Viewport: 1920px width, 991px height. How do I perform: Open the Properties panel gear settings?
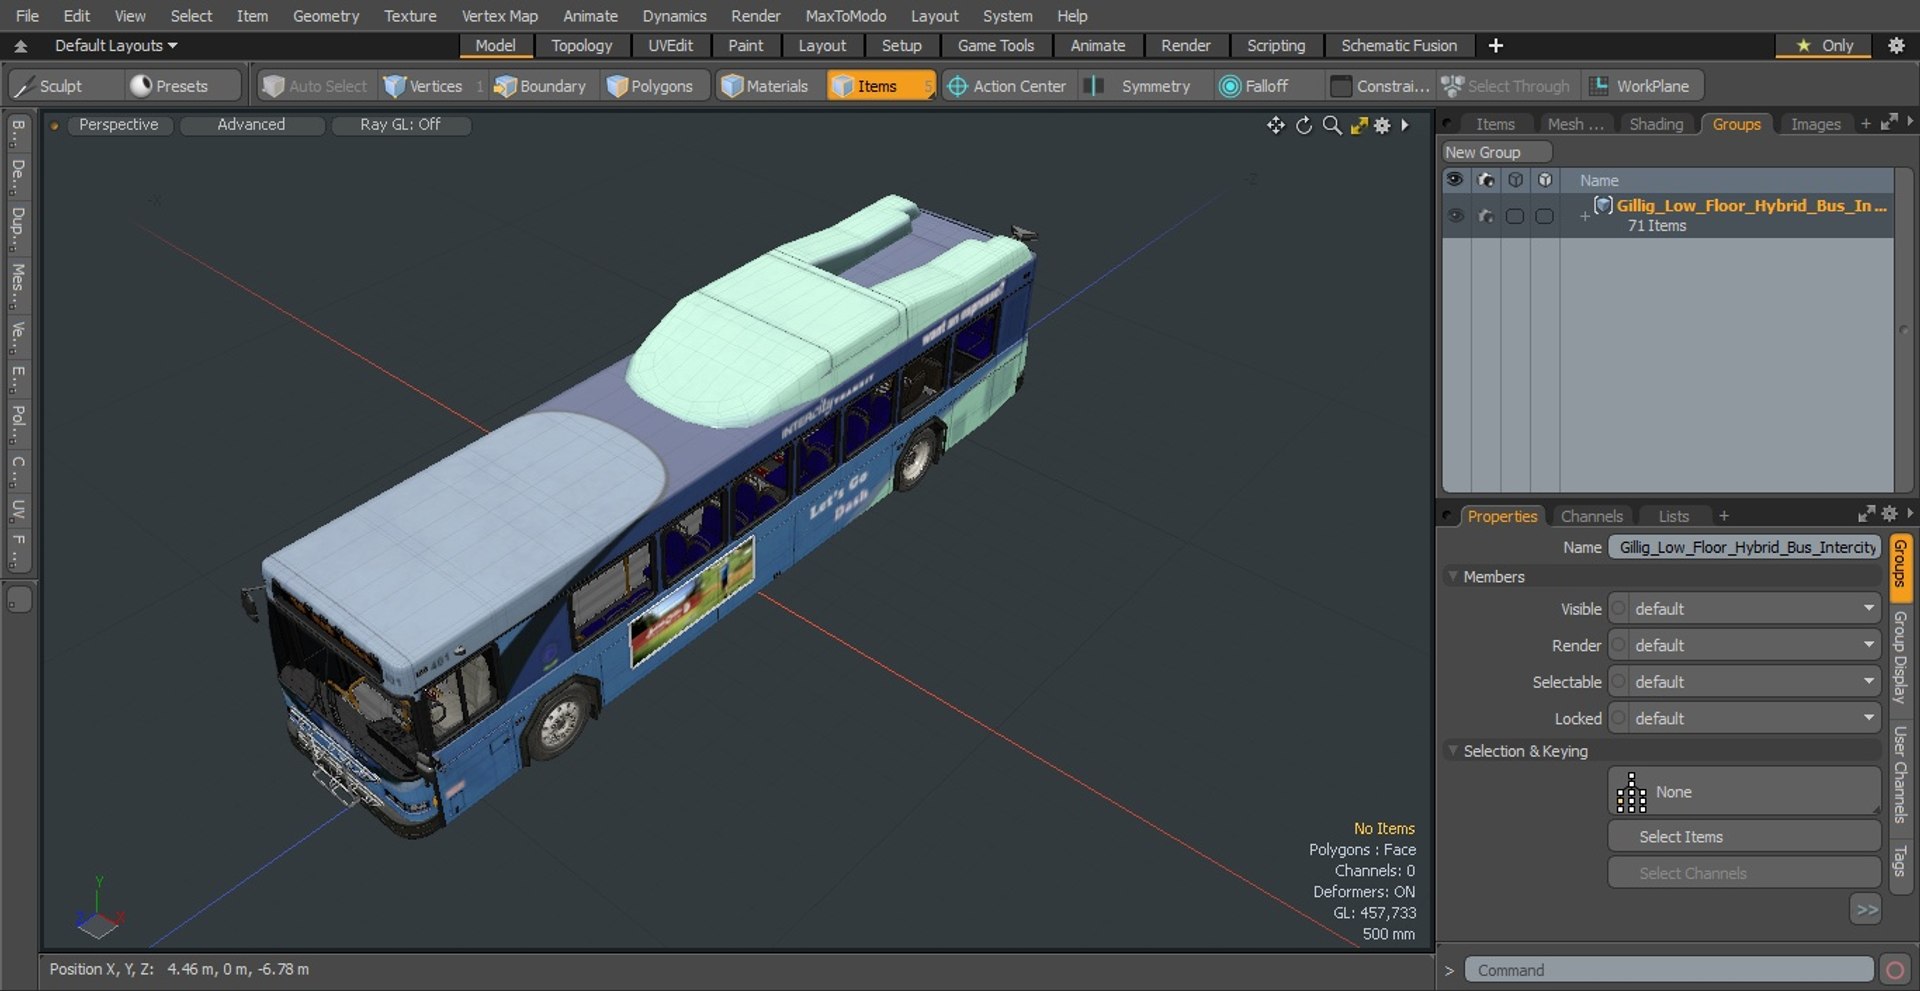1888,514
